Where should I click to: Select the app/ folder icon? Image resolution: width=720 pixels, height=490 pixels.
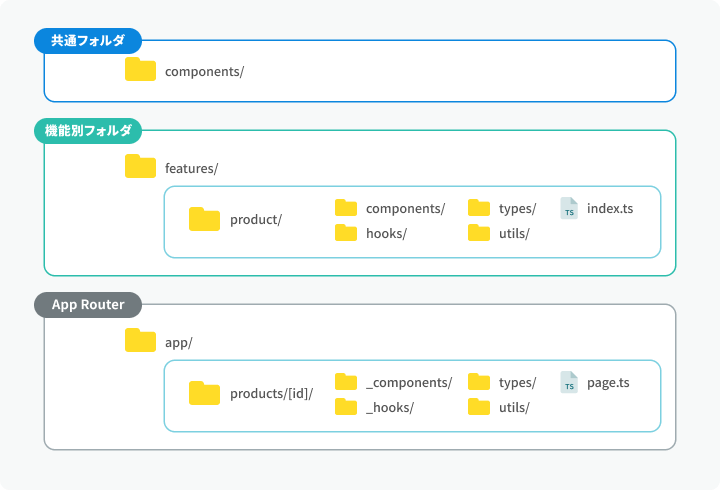pos(141,340)
